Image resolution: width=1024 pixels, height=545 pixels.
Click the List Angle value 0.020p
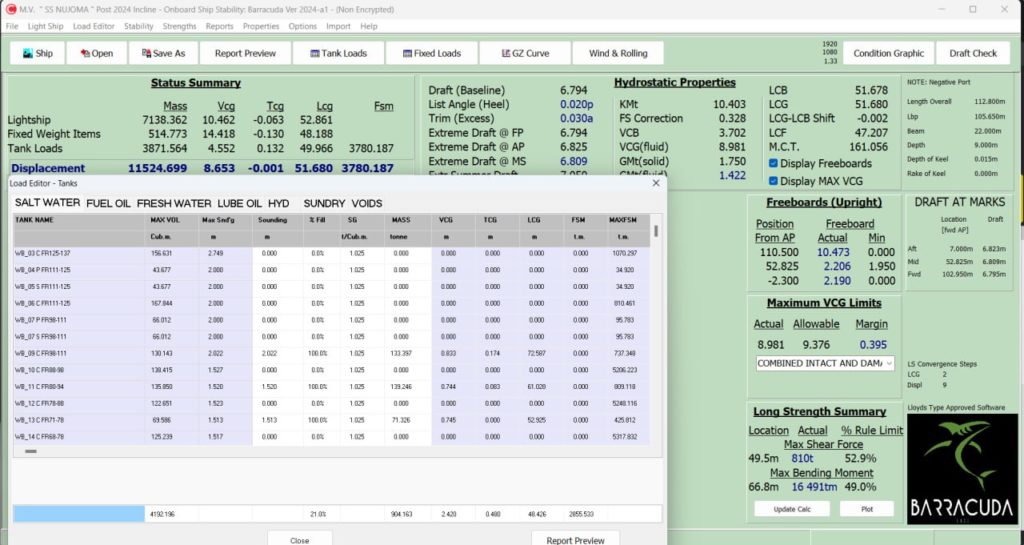[x=577, y=104]
